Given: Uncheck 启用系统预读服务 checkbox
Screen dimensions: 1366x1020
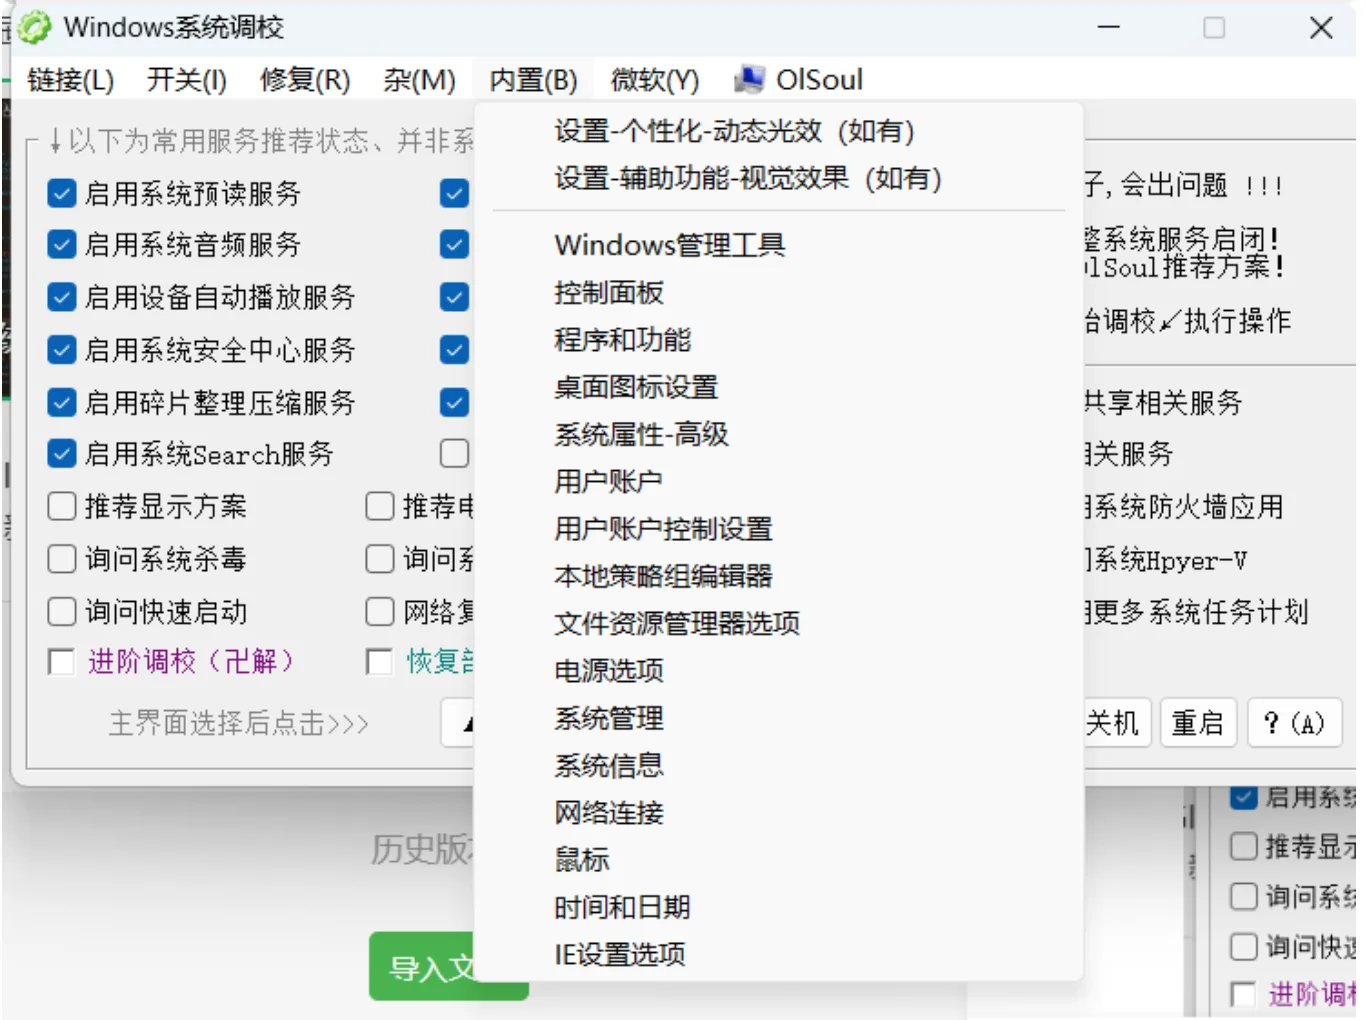Looking at the screenshot, I should 62,193.
